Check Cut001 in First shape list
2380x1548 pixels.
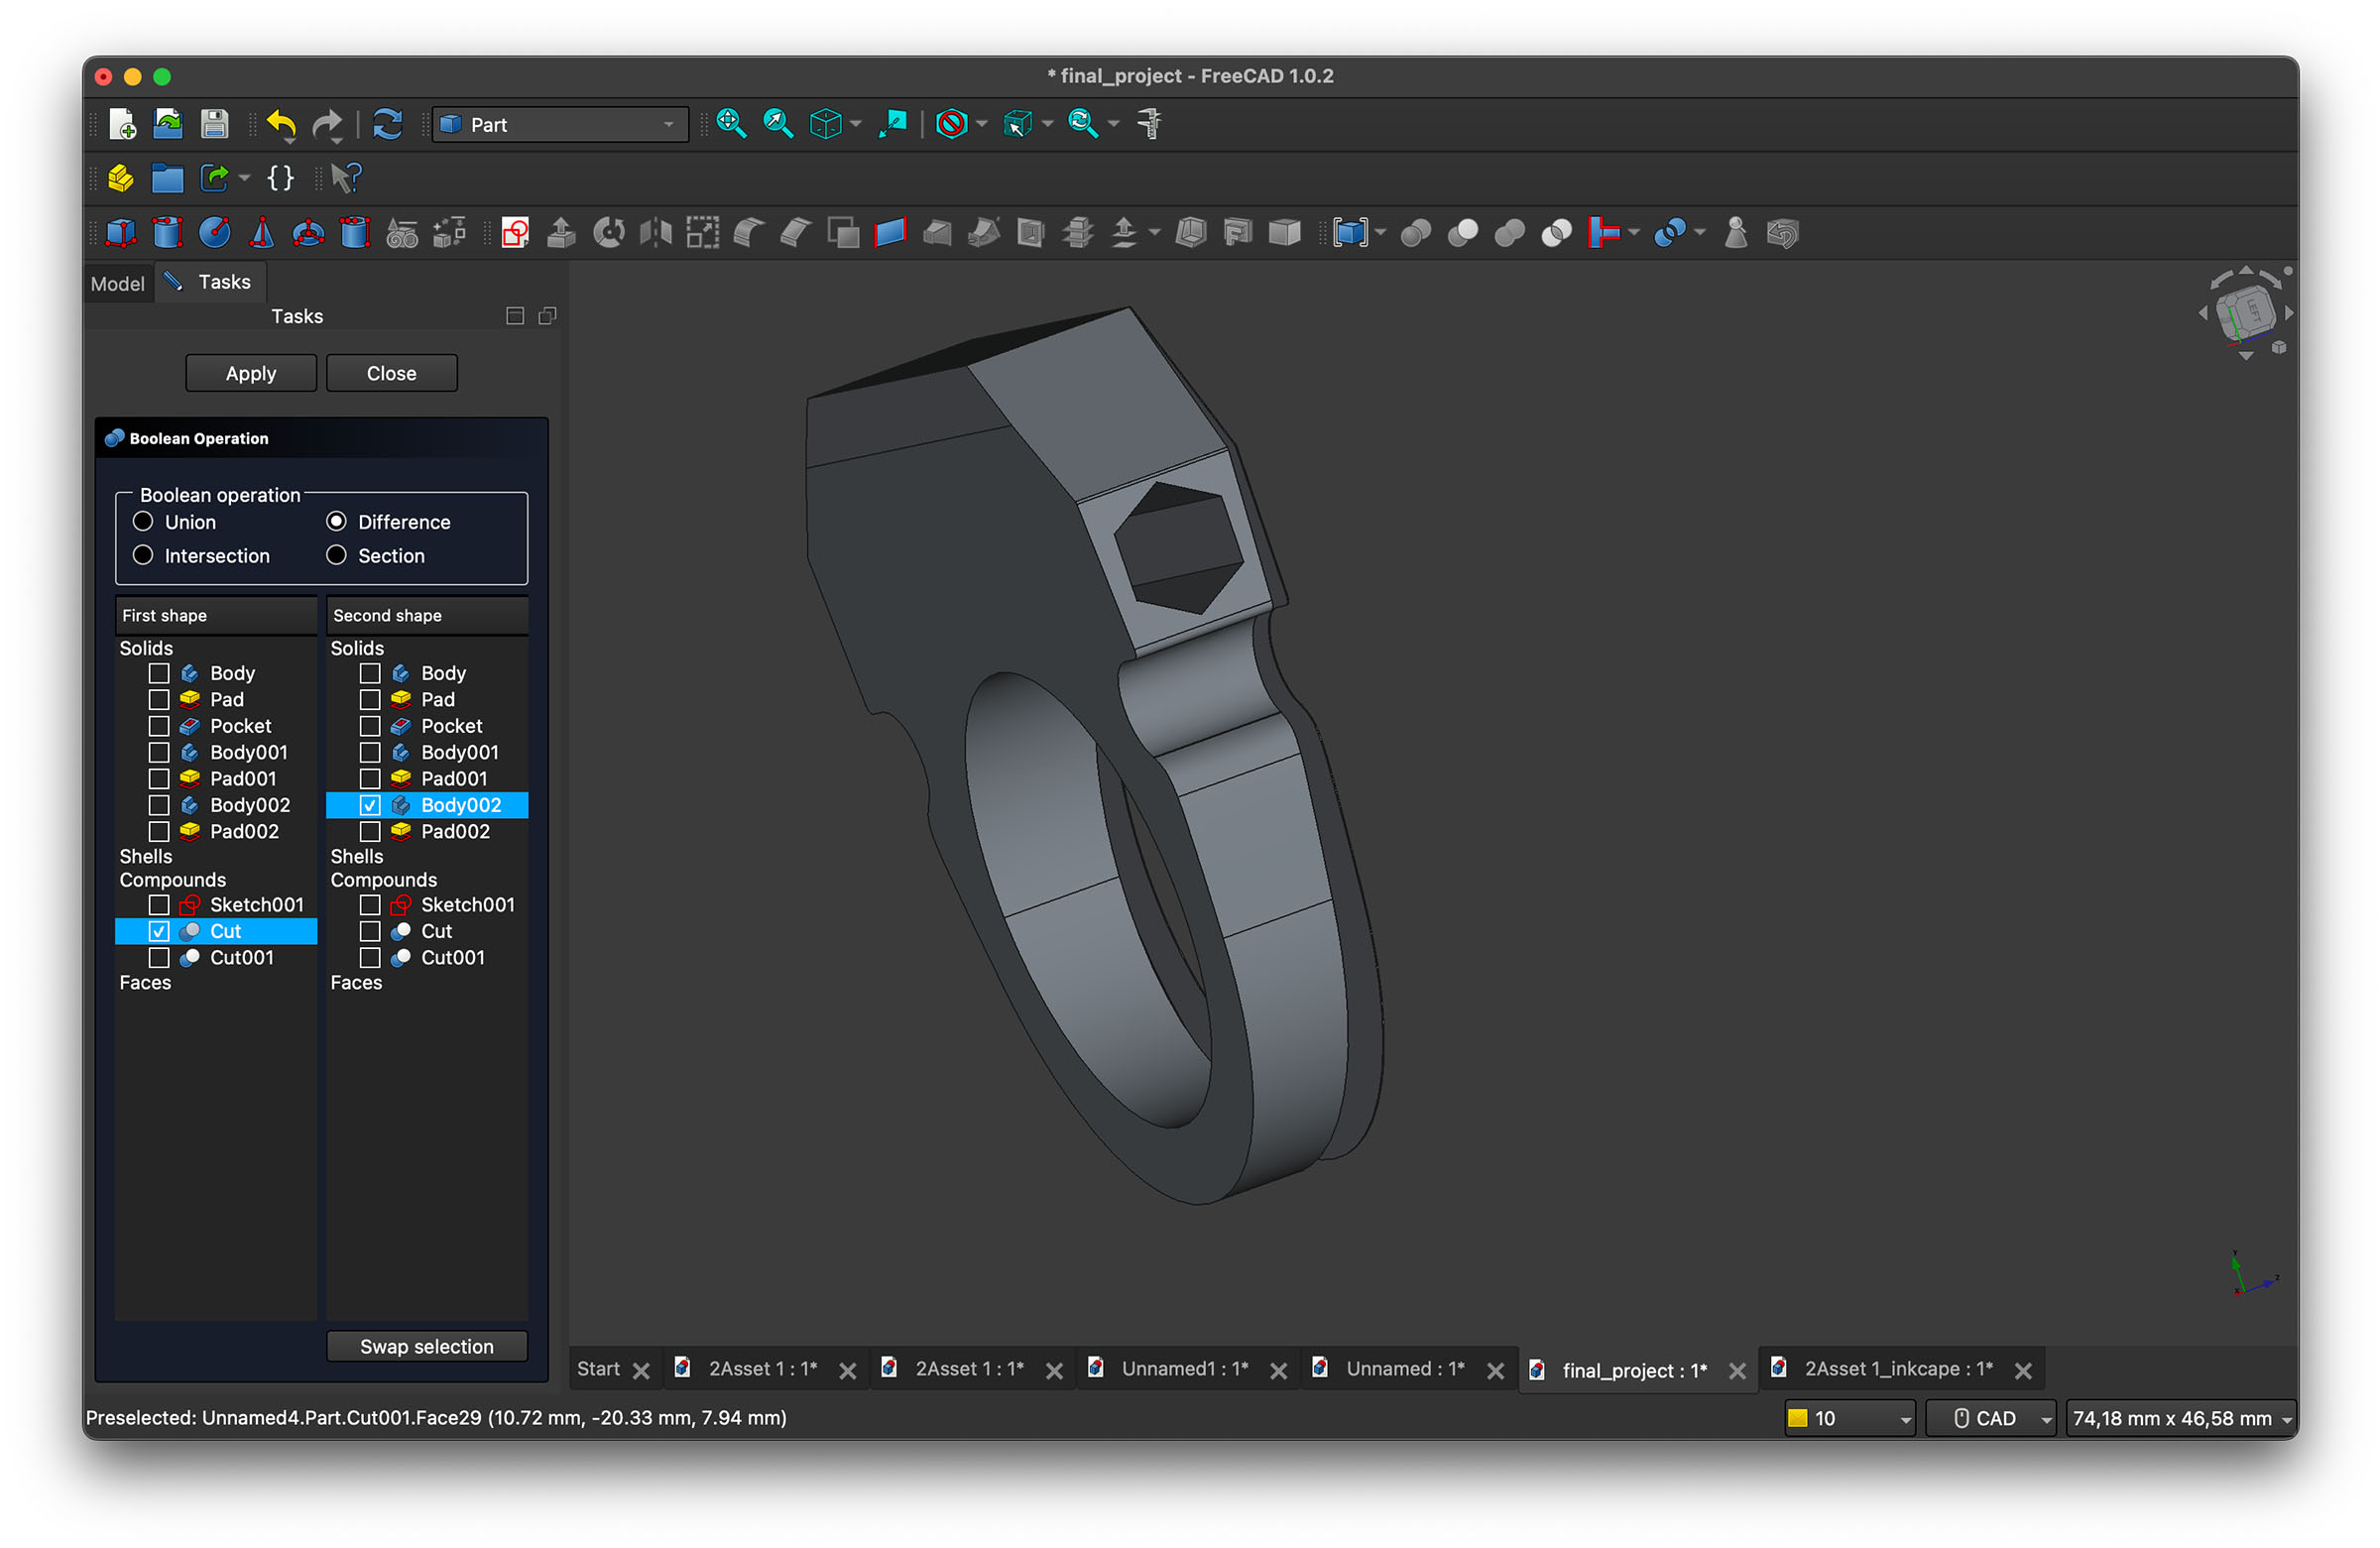[159, 957]
